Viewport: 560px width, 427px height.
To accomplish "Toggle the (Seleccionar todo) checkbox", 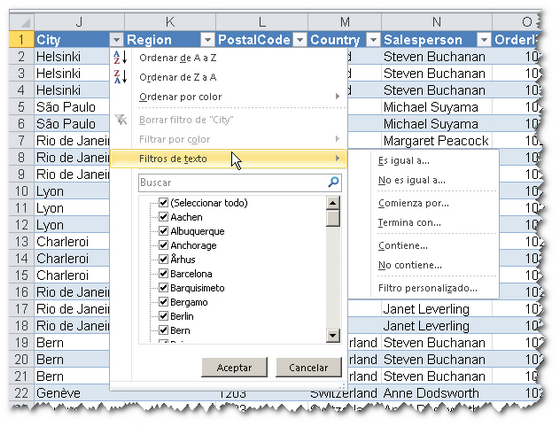I will click(163, 202).
